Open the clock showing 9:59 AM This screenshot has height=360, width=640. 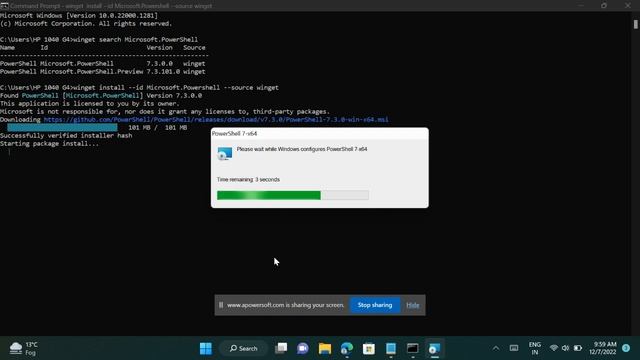tap(602, 348)
